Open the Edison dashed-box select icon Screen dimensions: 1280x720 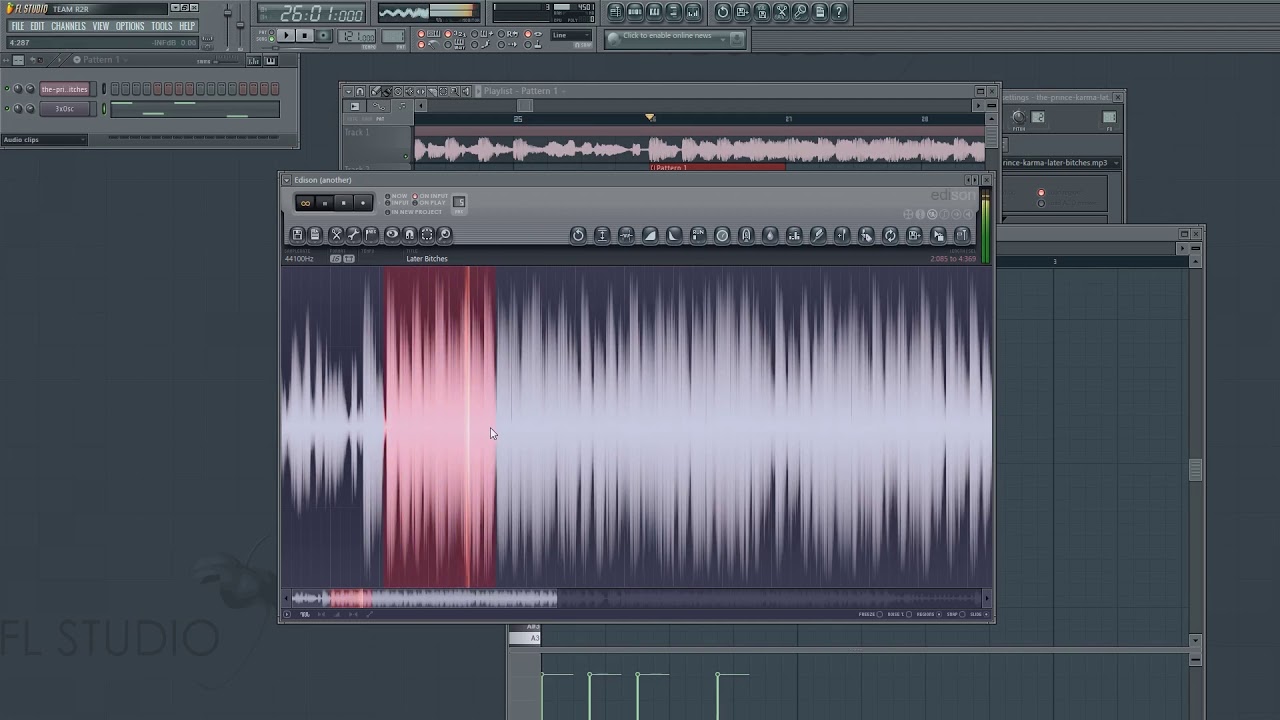pos(427,234)
